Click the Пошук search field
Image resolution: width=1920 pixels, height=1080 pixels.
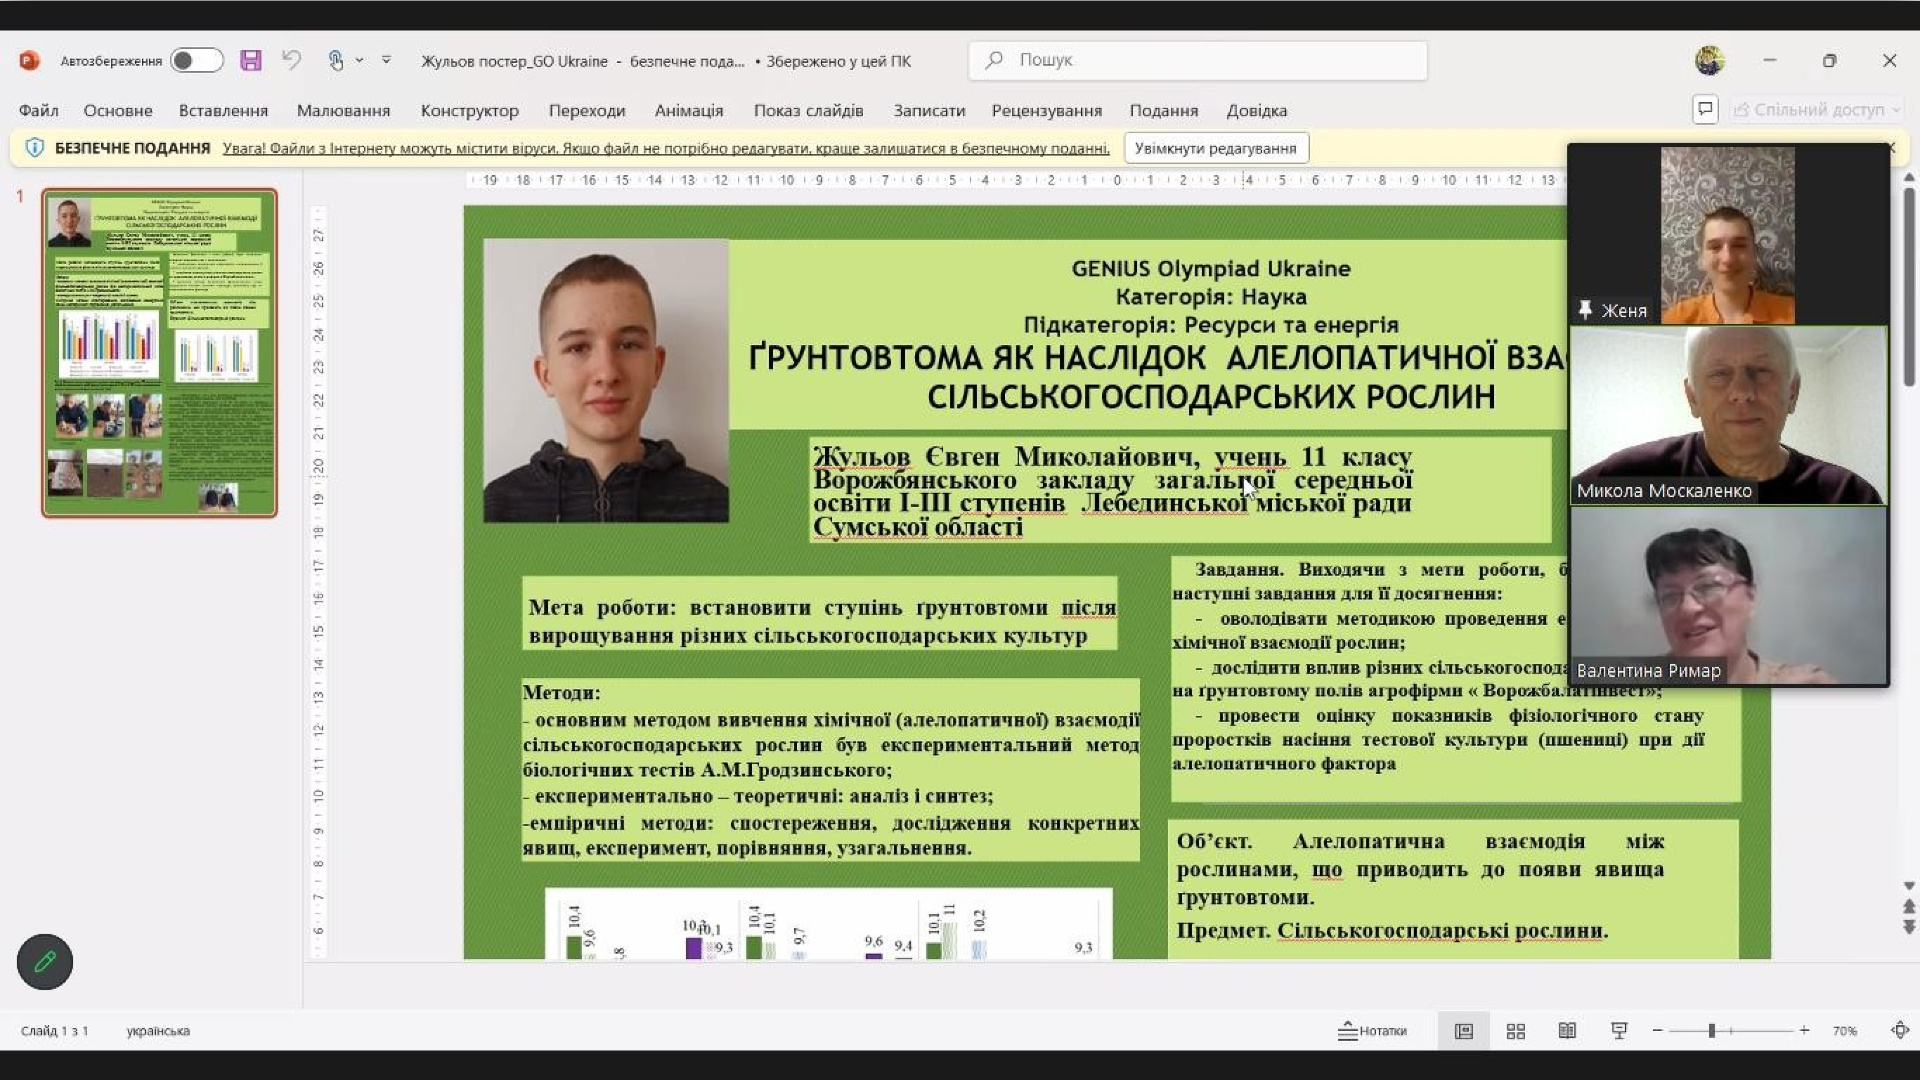[1197, 60]
